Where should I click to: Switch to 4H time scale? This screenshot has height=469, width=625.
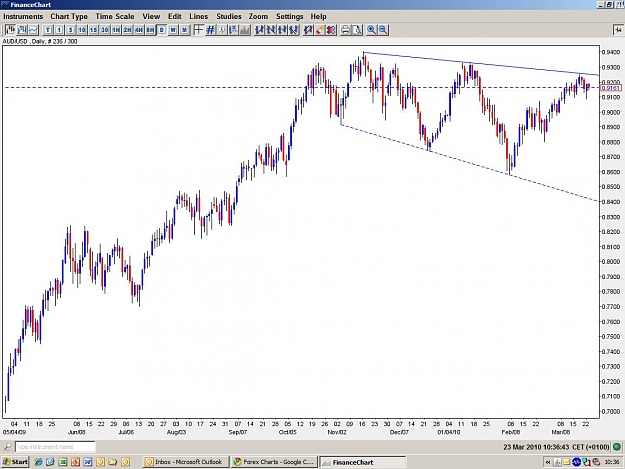(x=138, y=30)
